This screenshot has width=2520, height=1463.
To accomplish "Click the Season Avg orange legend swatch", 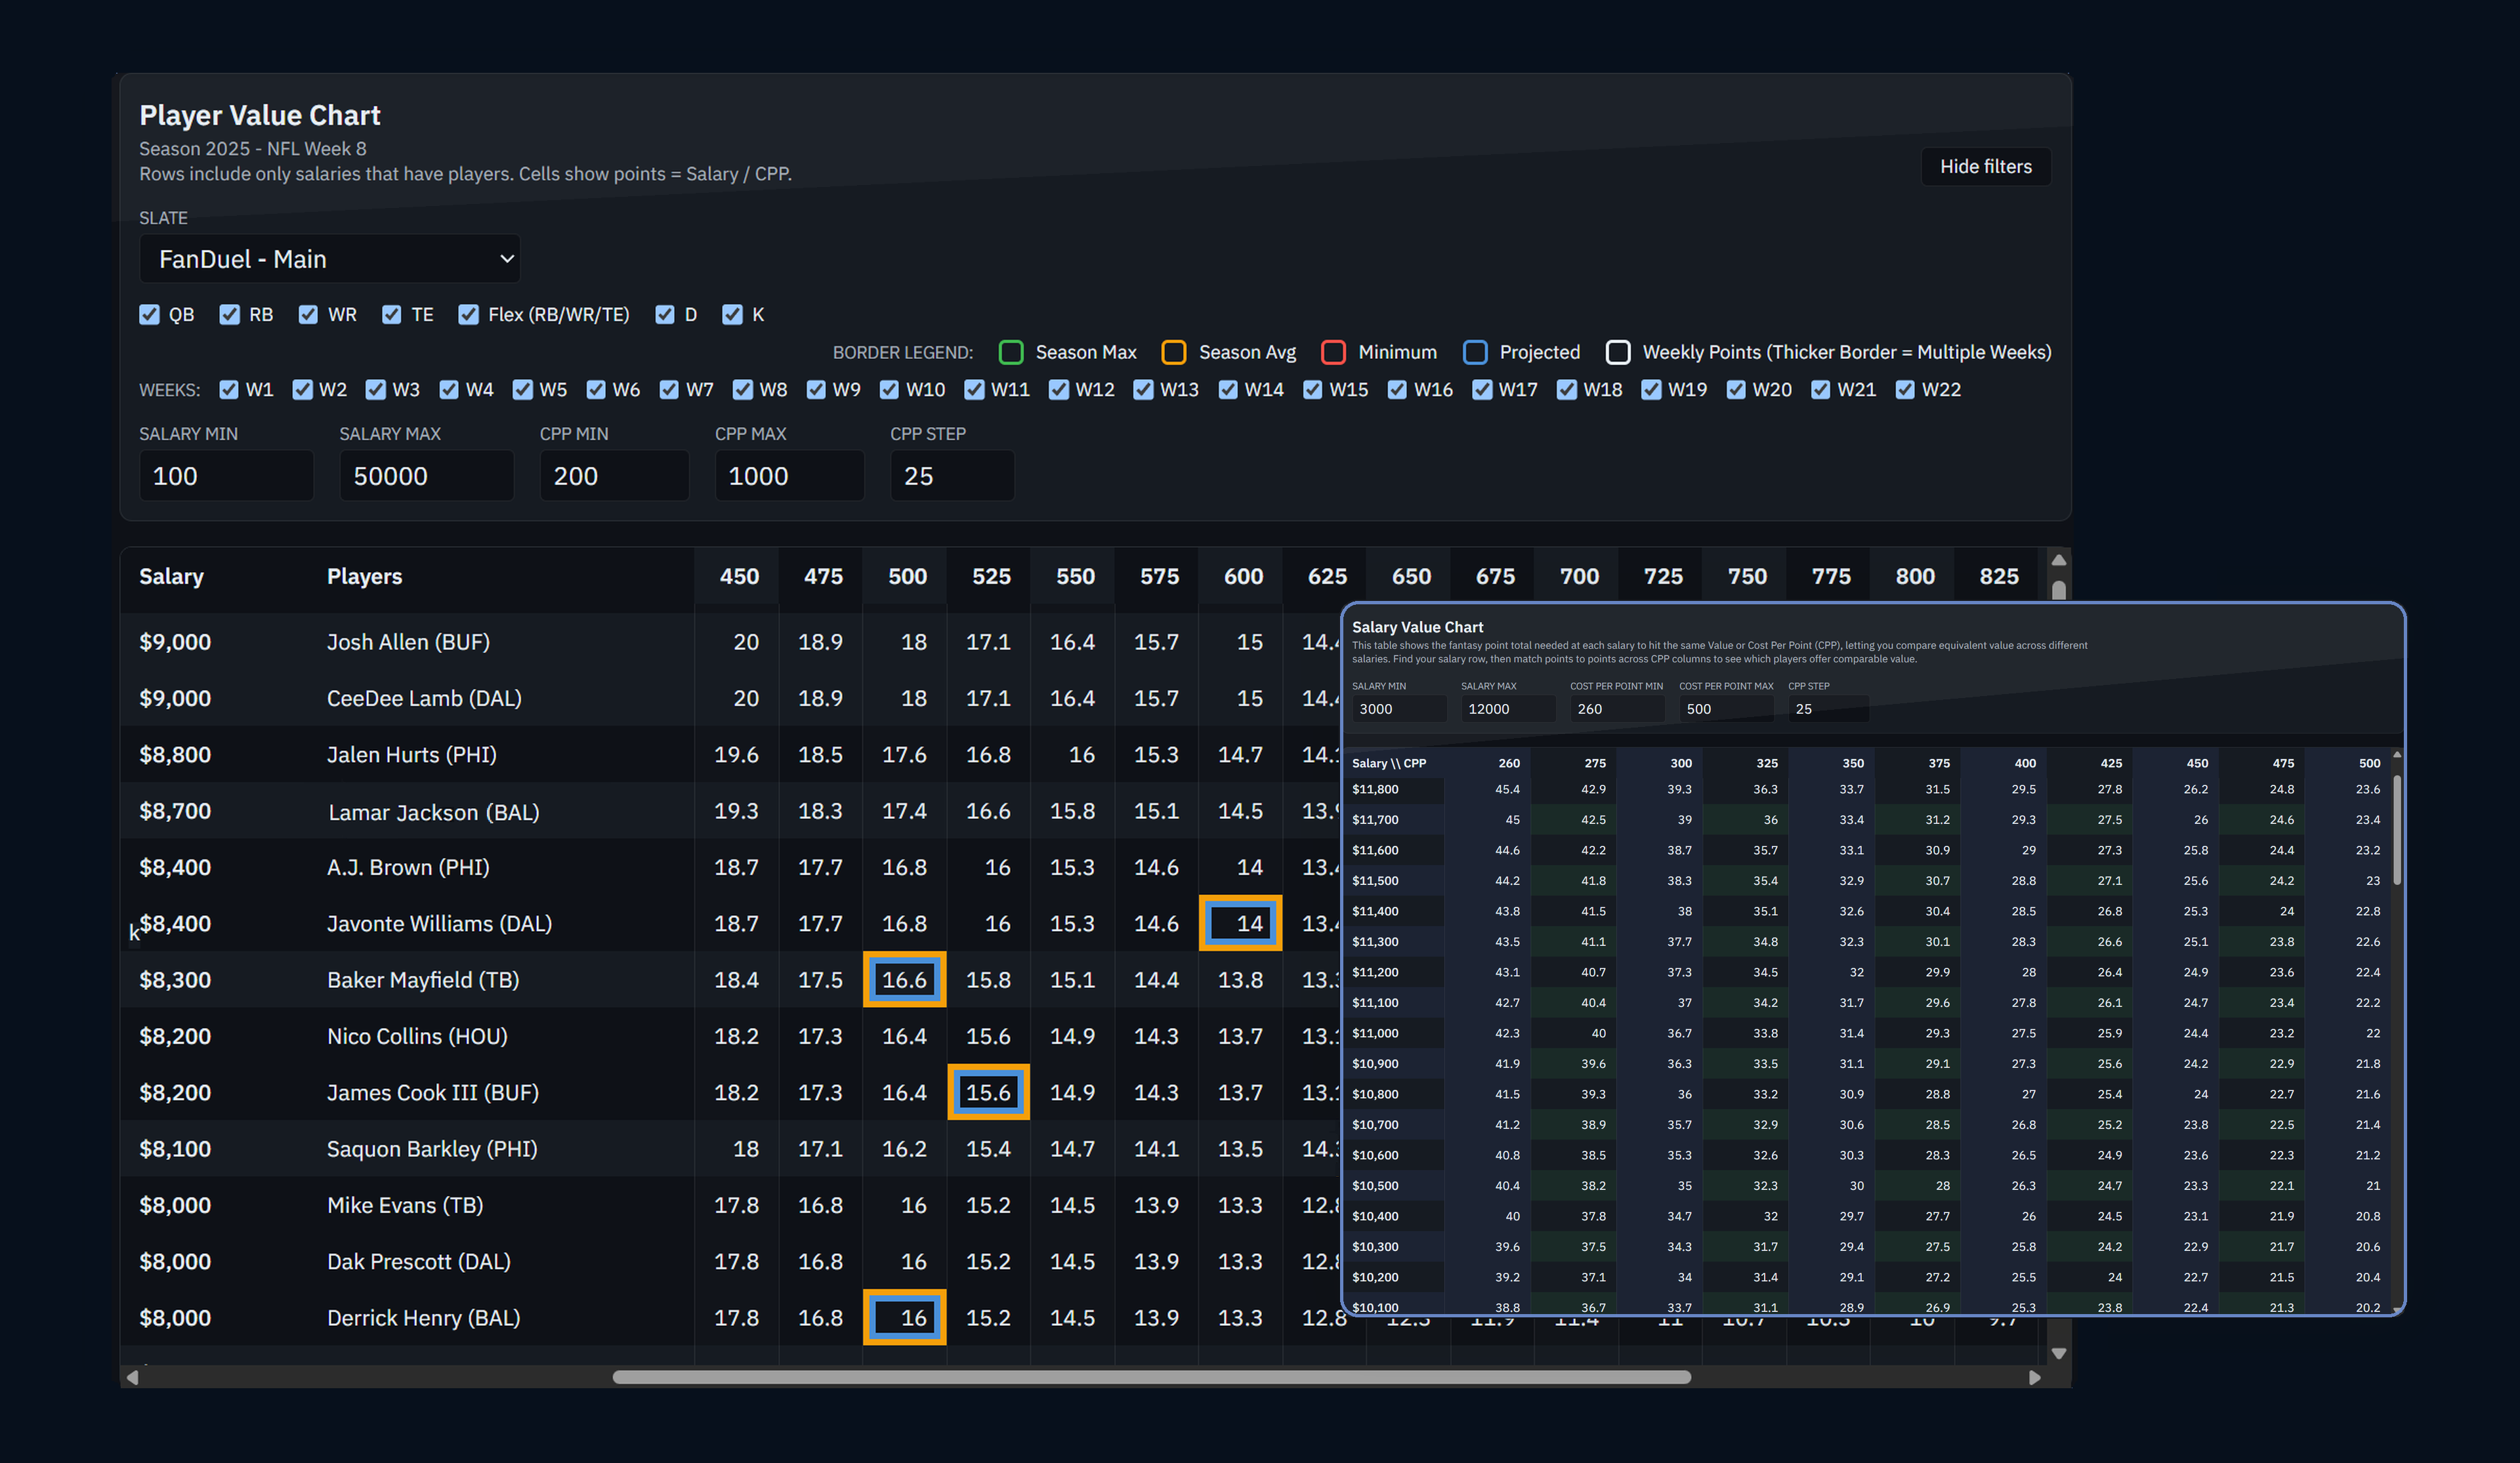I will pyautogui.click(x=1174, y=352).
